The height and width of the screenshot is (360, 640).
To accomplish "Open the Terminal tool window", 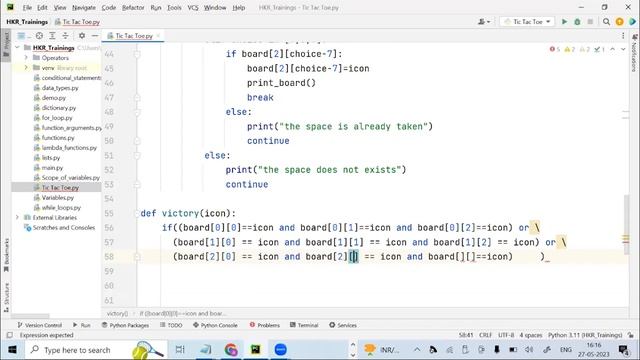I will click(x=304, y=325).
